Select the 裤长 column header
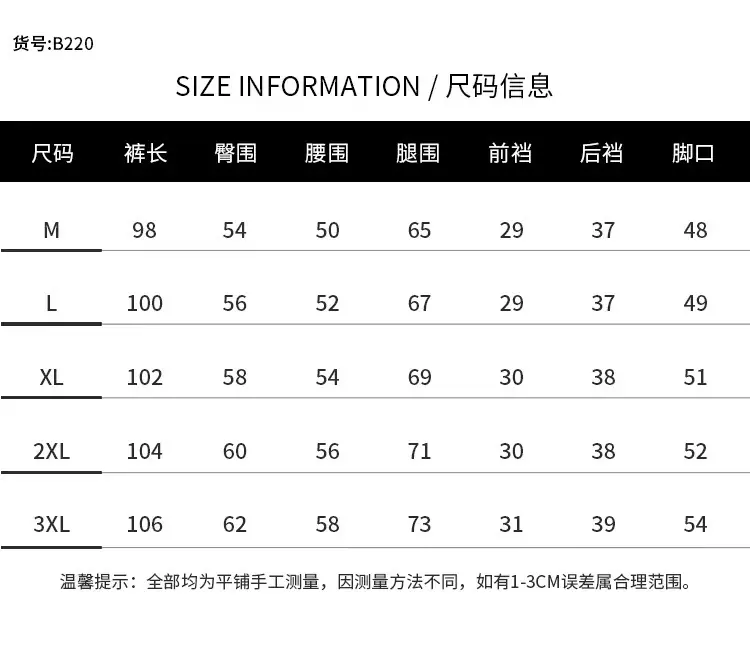This screenshot has width=750, height=659. (145, 154)
